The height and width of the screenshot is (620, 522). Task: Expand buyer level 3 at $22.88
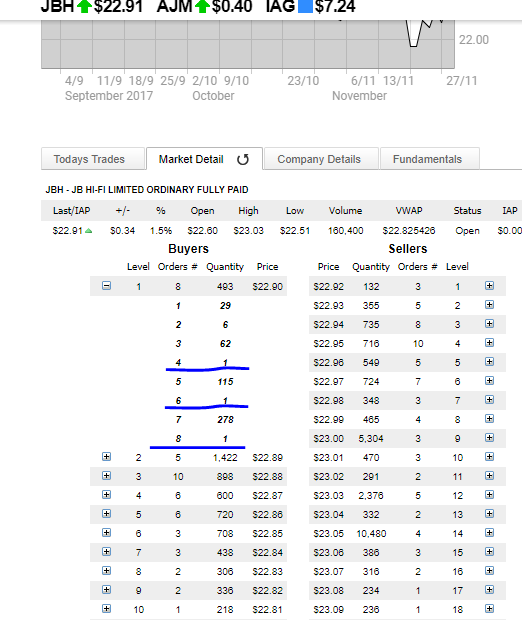click(106, 476)
